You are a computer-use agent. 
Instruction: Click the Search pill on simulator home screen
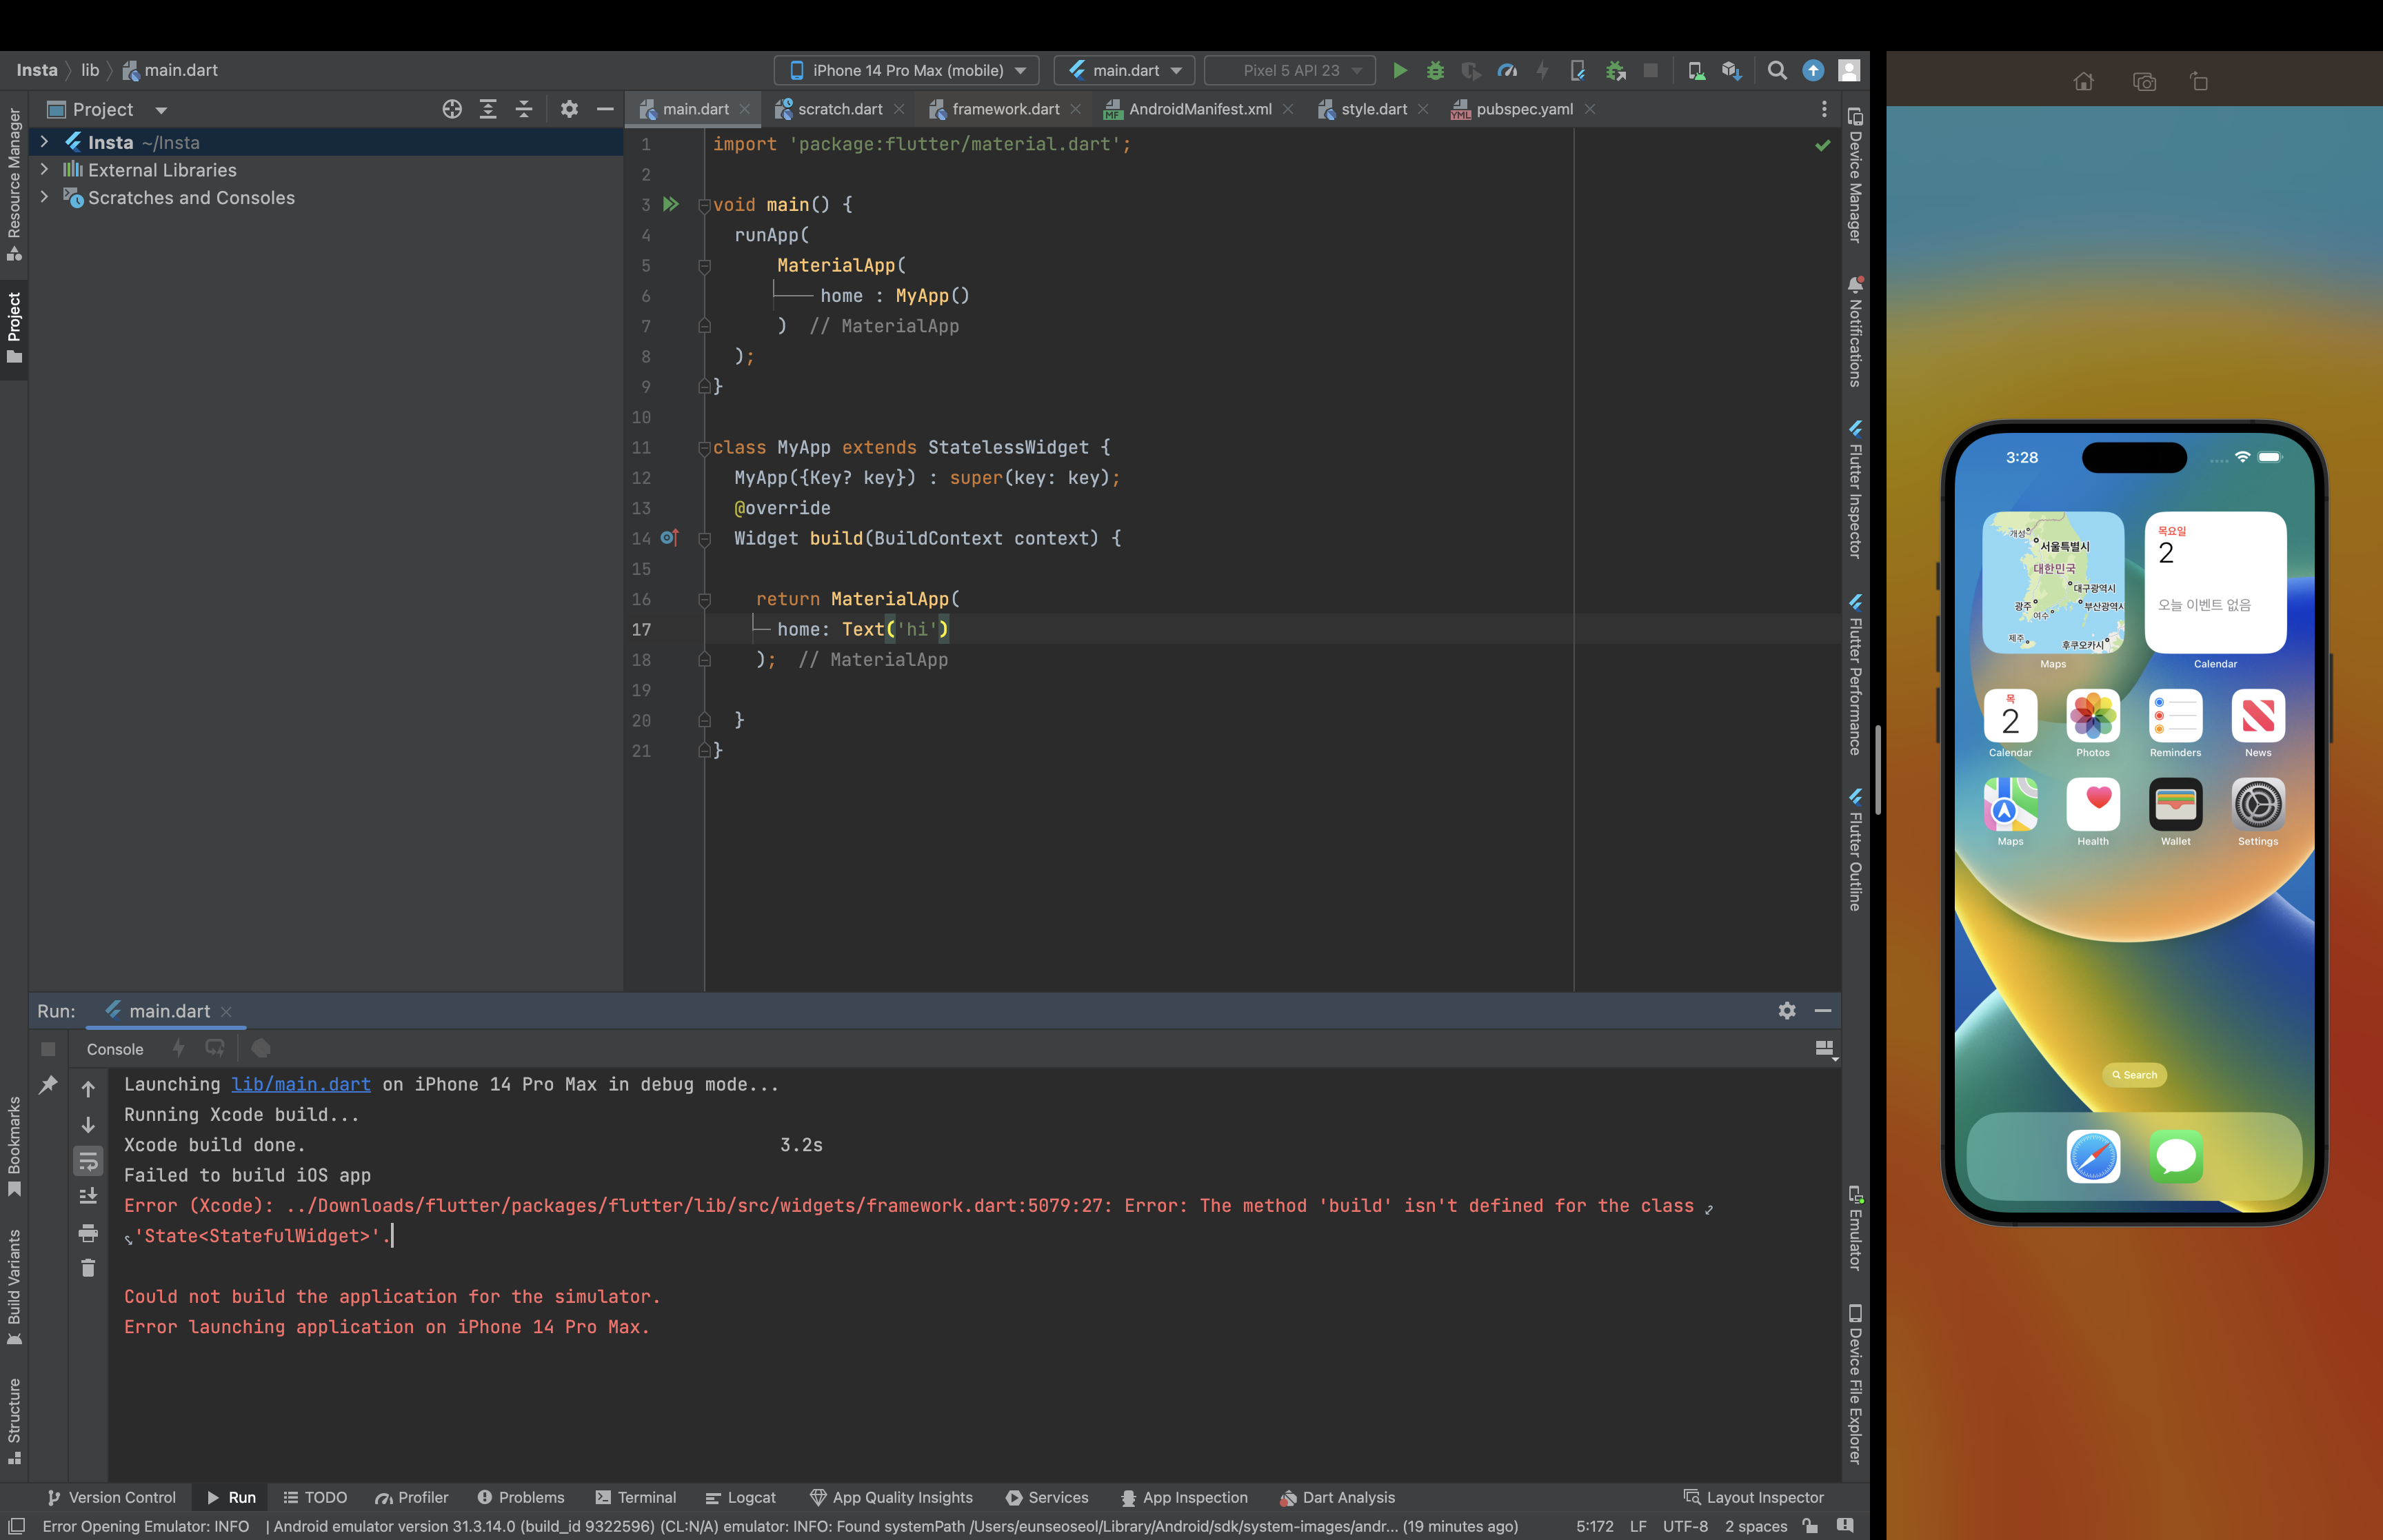point(2134,1075)
